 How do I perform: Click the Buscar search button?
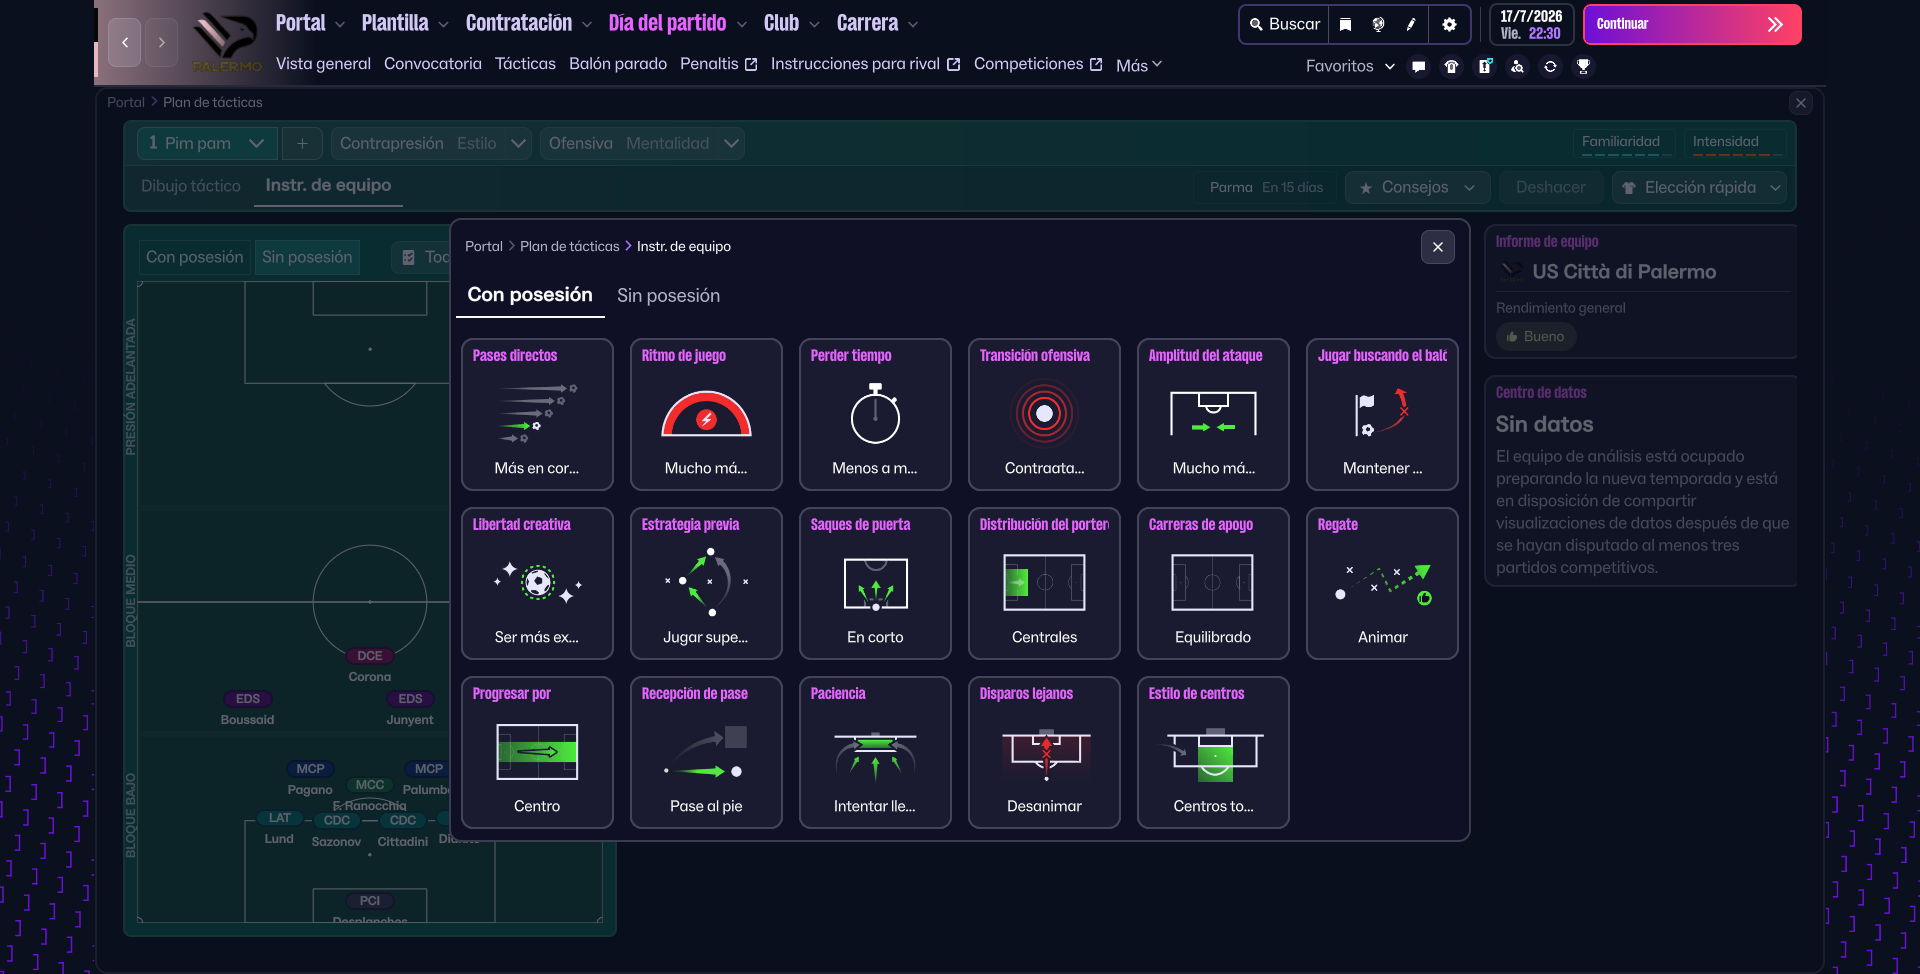point(1284,24)
